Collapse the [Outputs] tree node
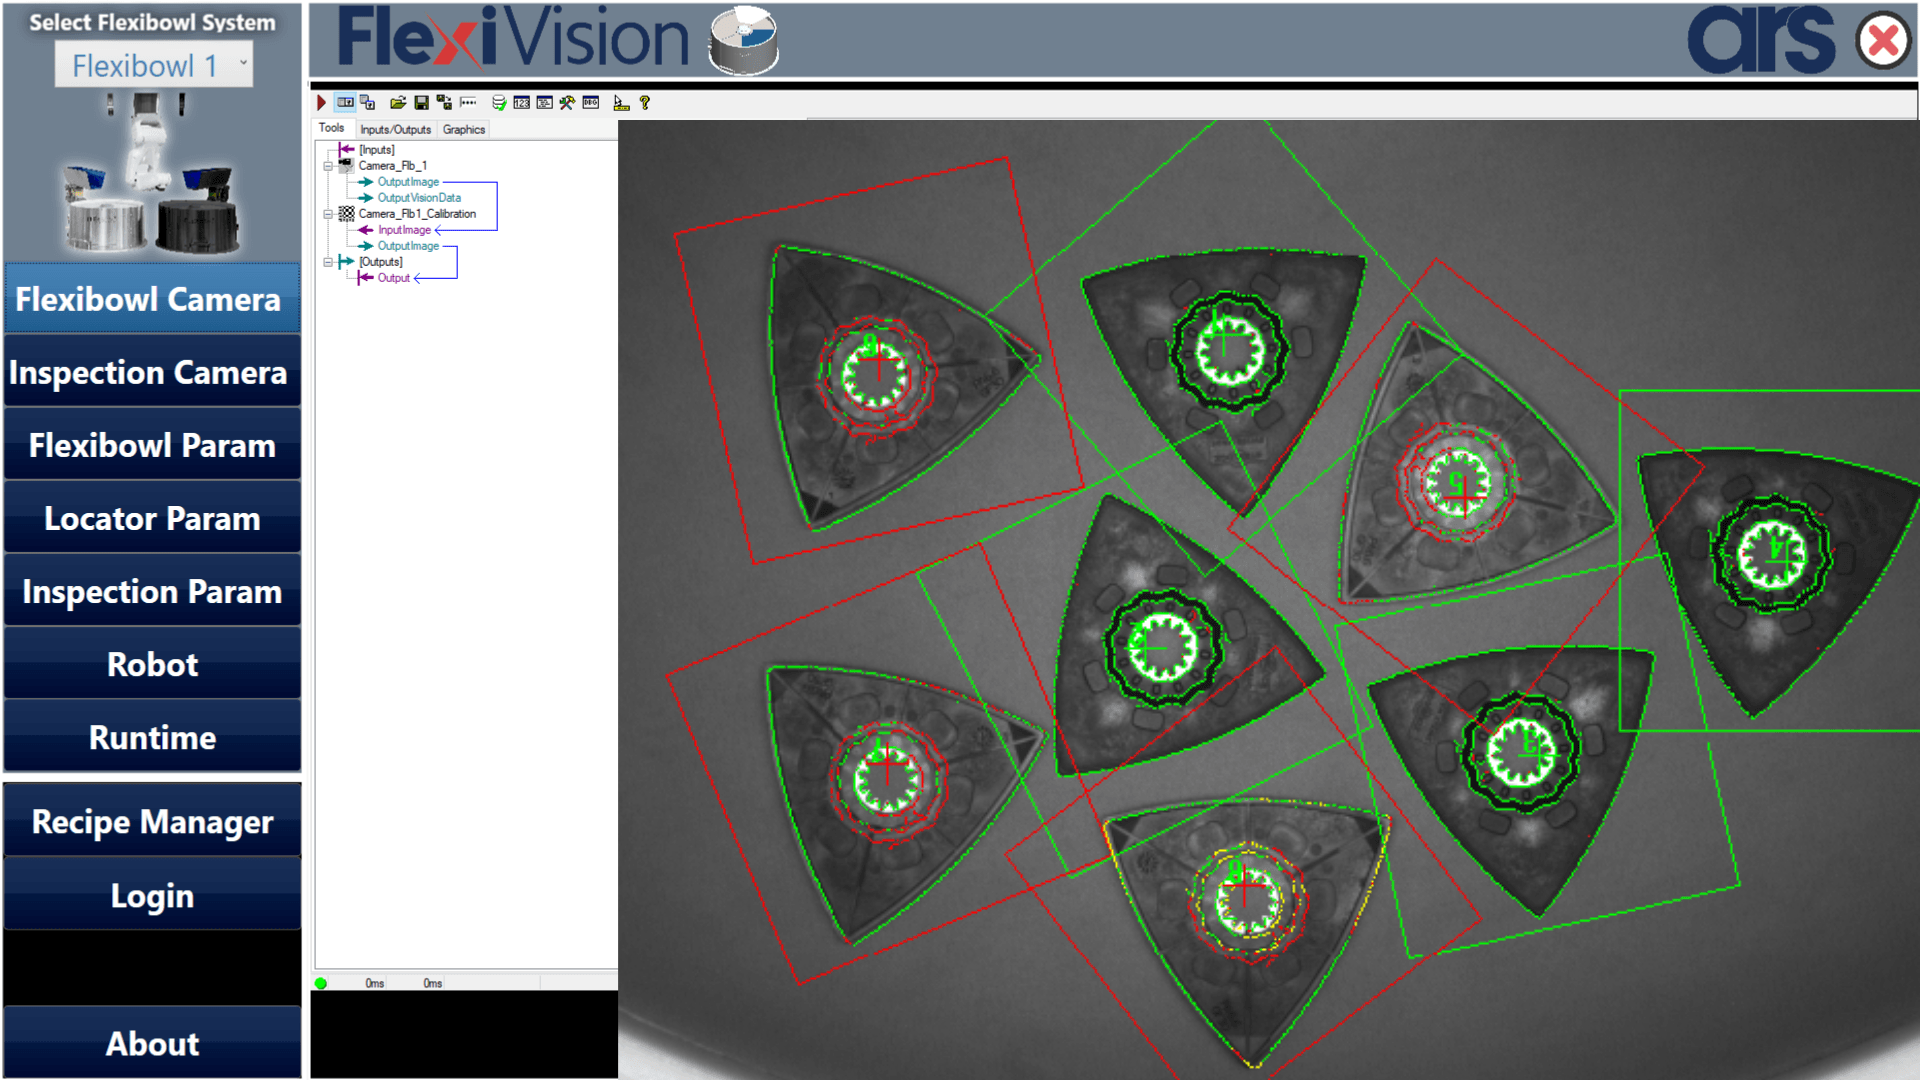Image resolution: width=1920 pixels, height=1080 pixels. pyautogui.click(x=329, y=261)
